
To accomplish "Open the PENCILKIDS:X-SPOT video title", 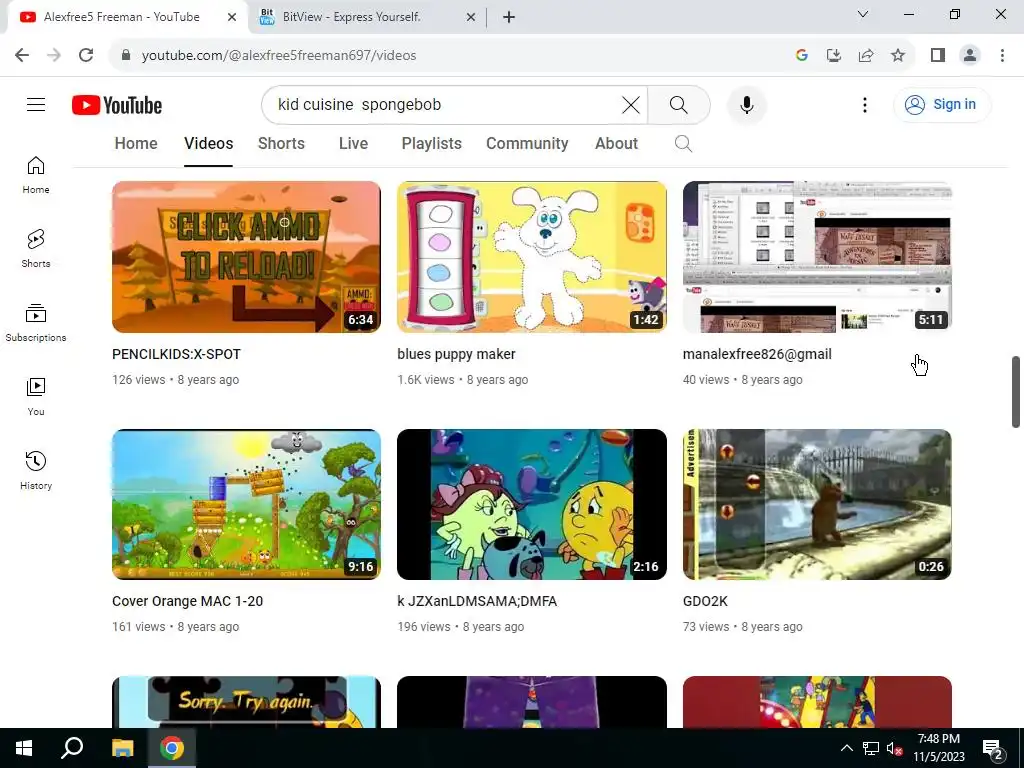I will (176, 354).
